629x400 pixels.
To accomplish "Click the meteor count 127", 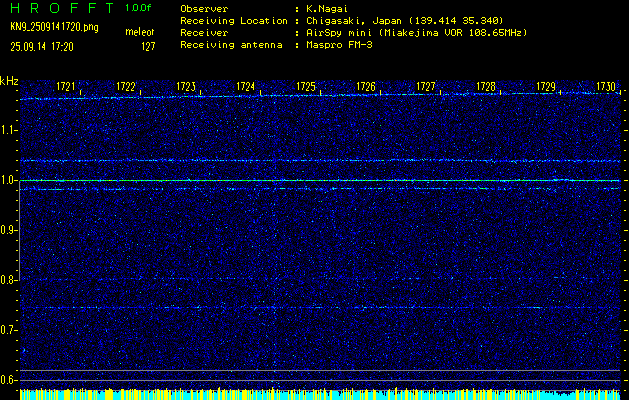I will point(148,47).
